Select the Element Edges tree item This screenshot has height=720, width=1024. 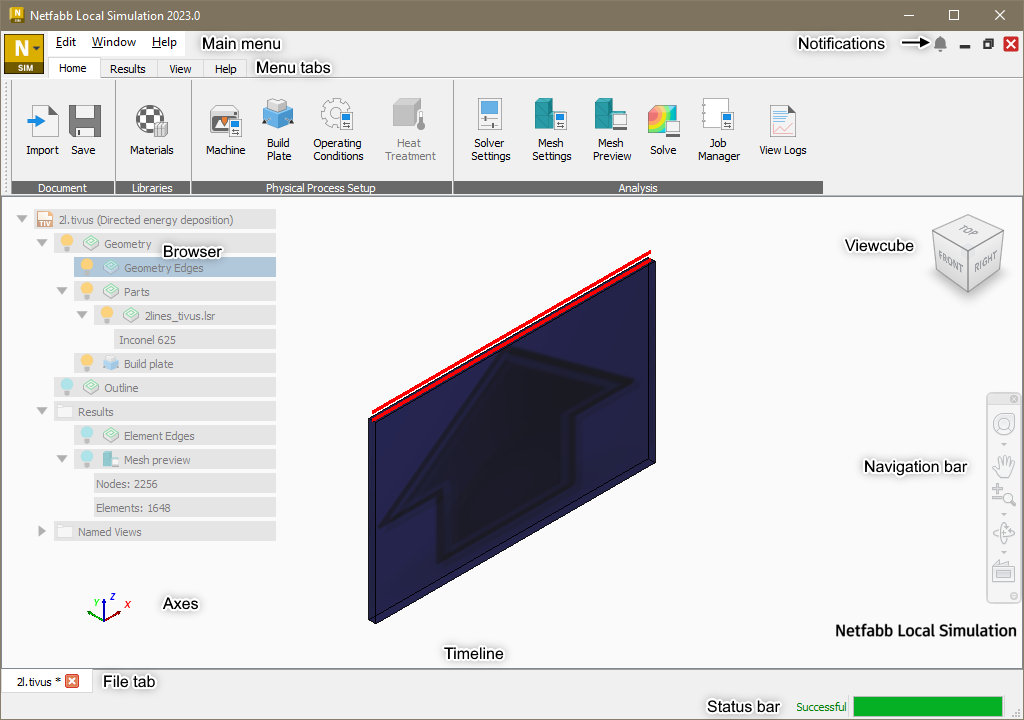(x=174, y=435)
